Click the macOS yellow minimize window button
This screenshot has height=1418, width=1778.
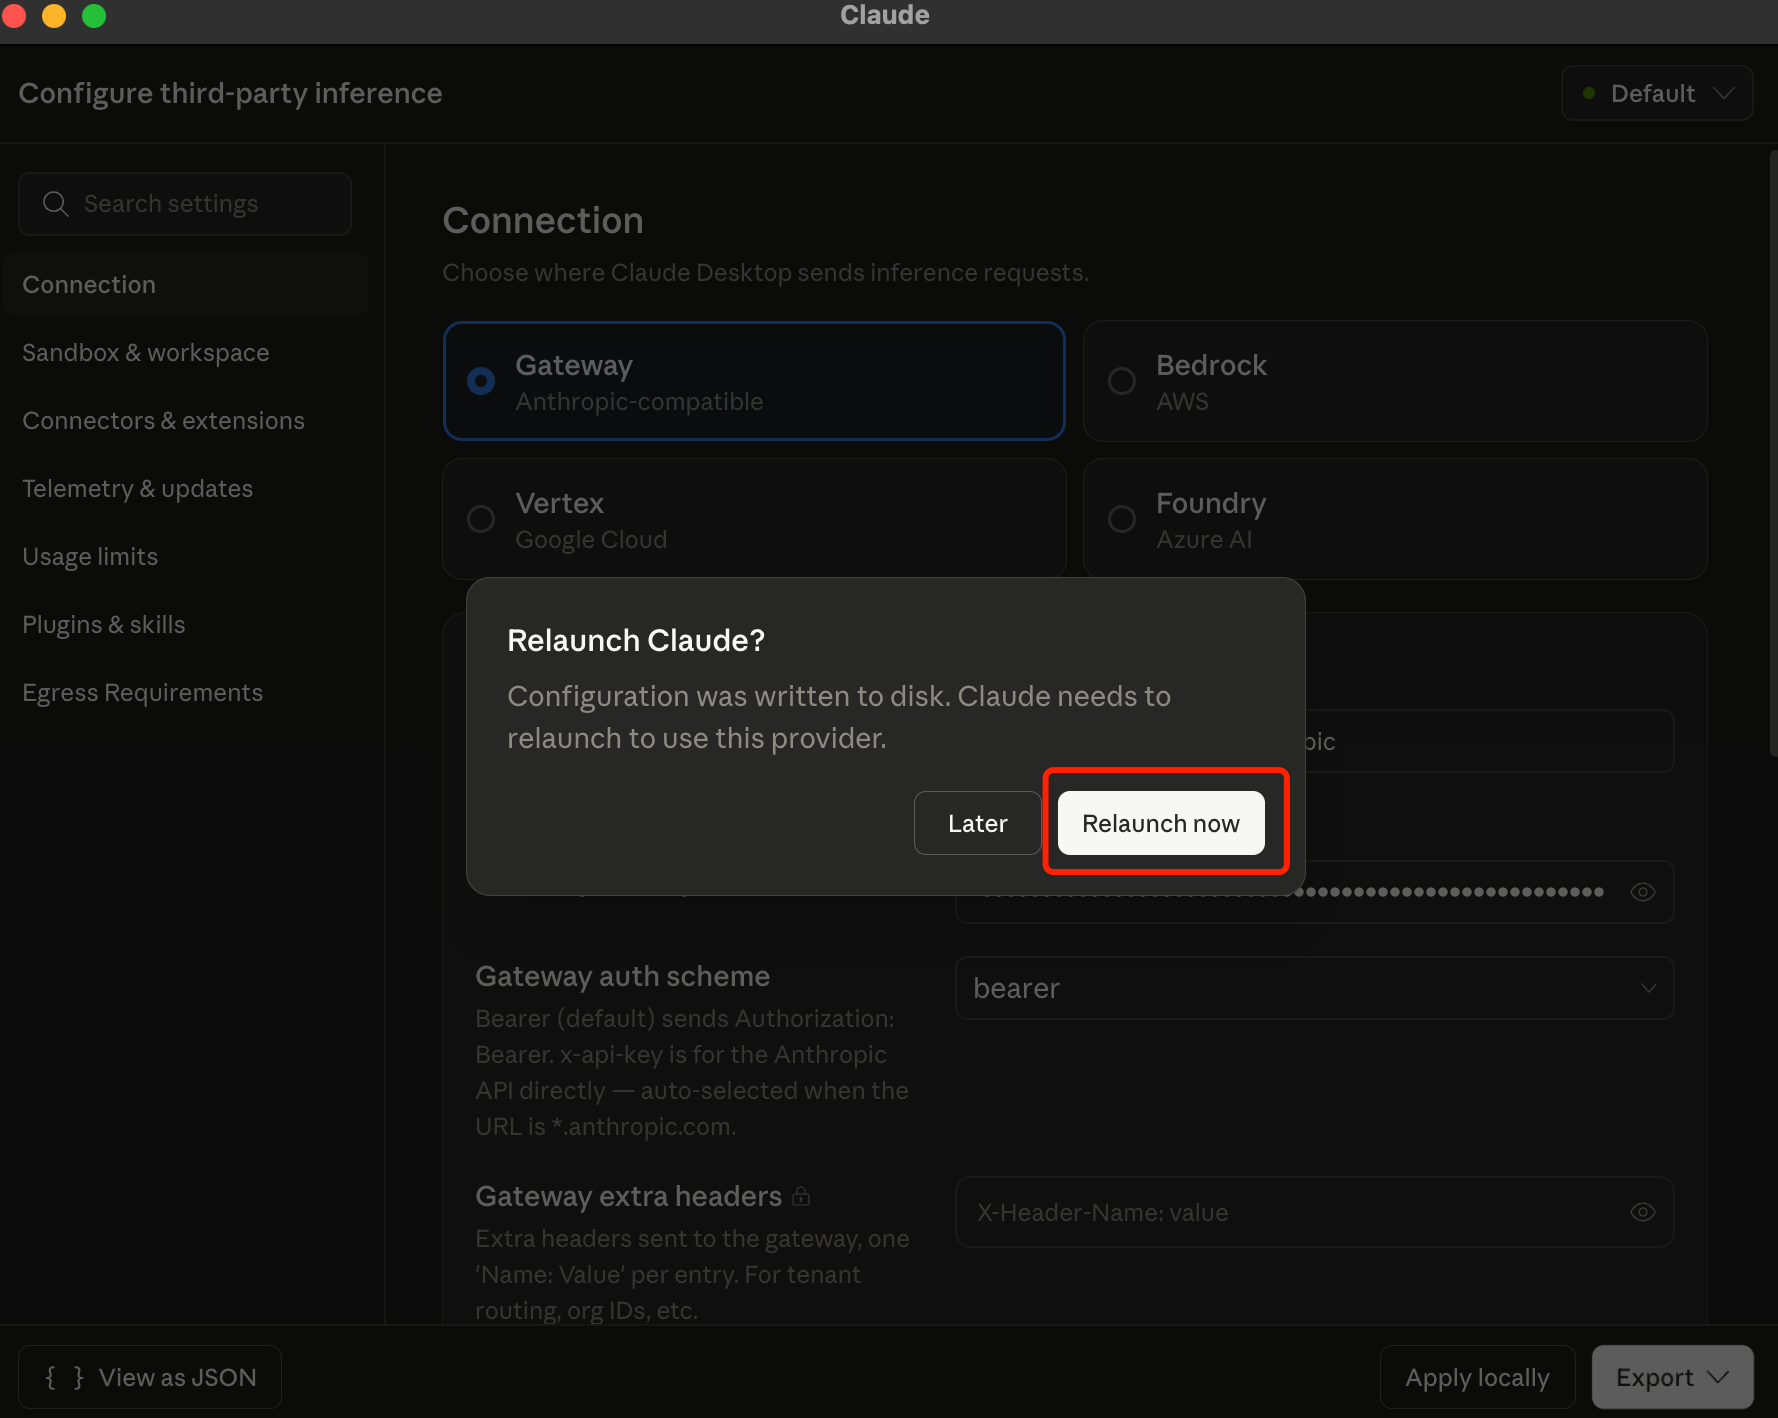[54, 16]
